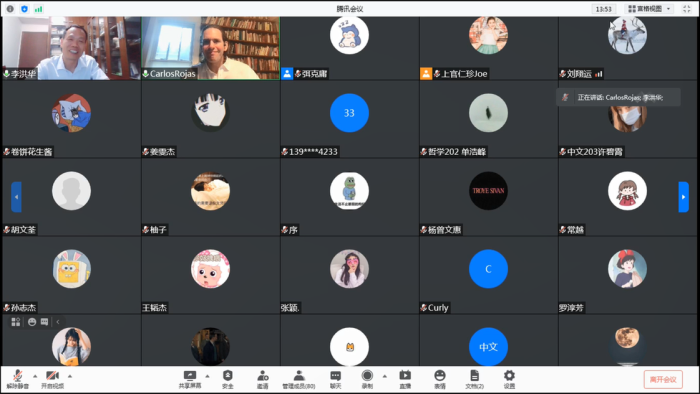The height and width of the screenshot is (394, 700).
Task: Check green network signal bars icon
Action: (x=38, y=8)
